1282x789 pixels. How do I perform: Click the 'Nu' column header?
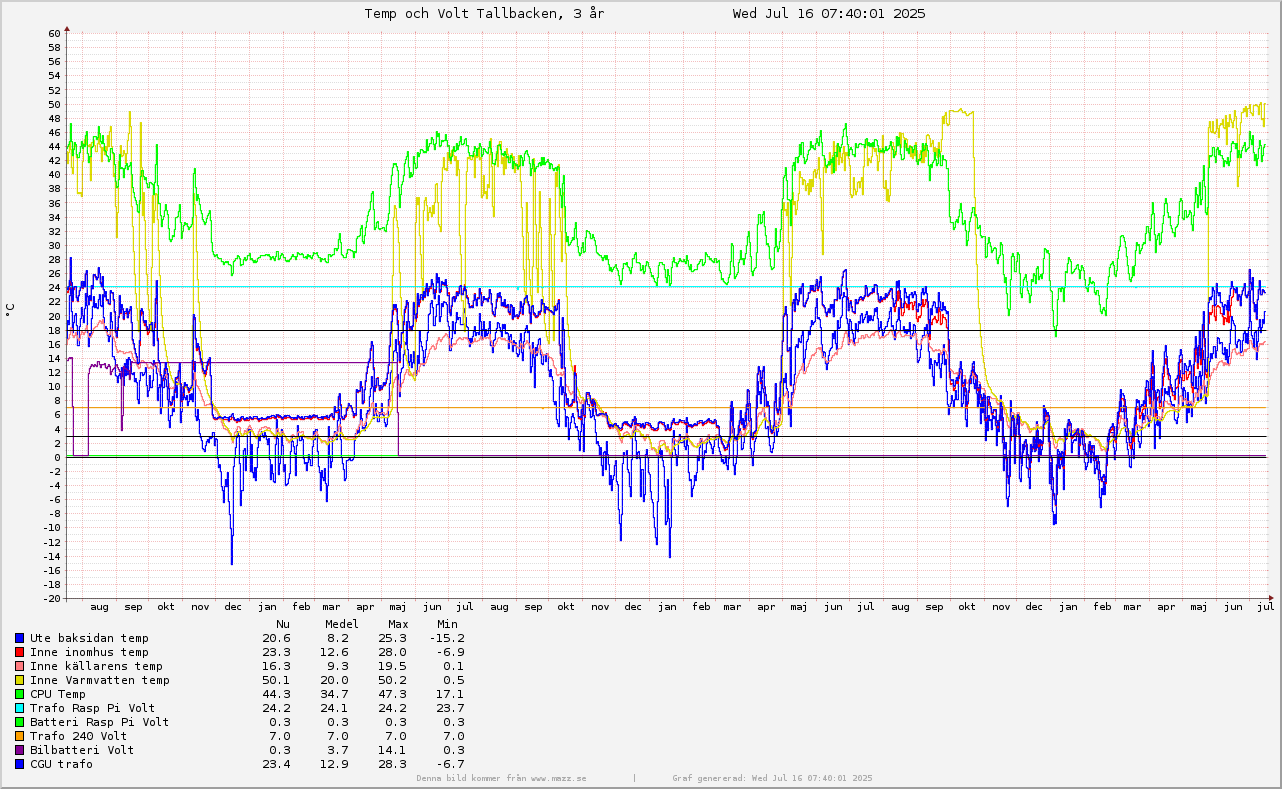coord(283,624)
